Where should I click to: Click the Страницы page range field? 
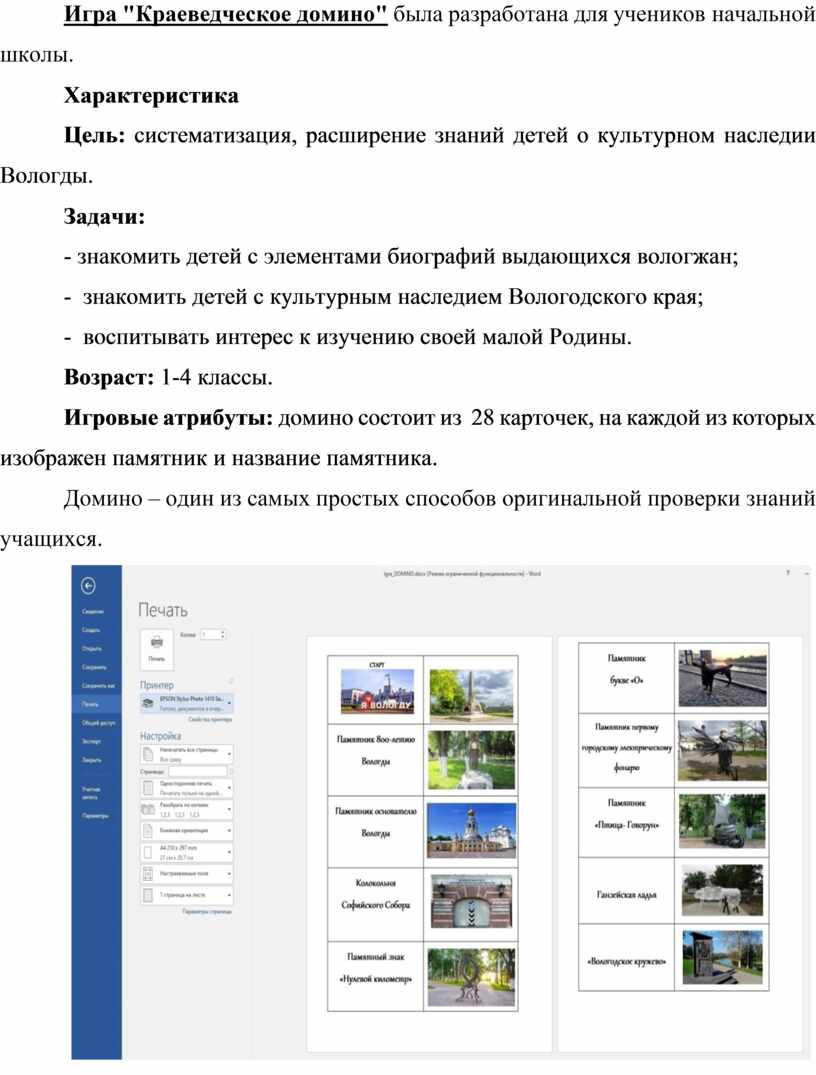(198, 772)
